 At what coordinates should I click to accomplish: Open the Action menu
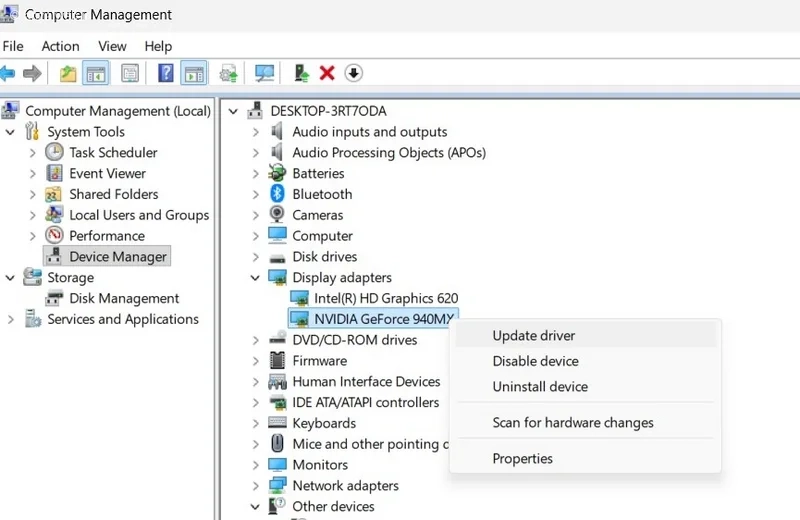[x=60, y=46]
